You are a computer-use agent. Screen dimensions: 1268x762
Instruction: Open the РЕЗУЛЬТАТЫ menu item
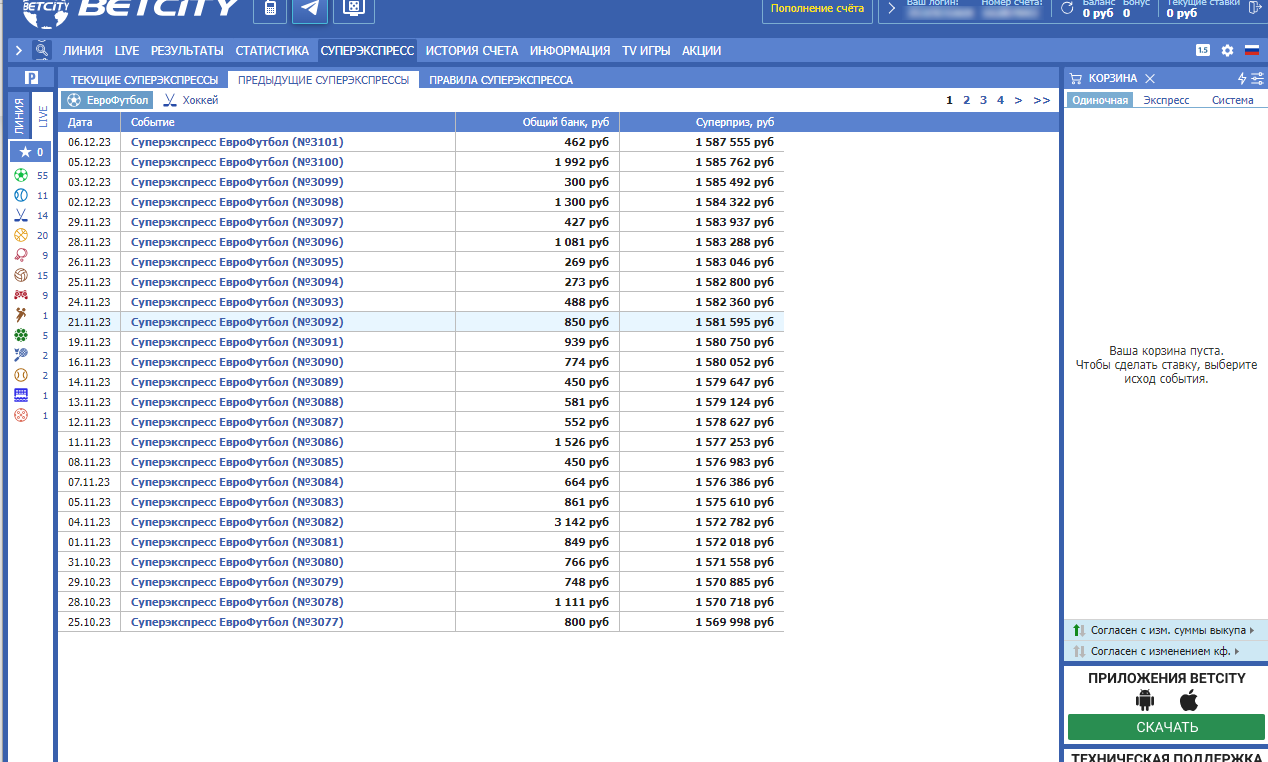pyautogui.click(x=187, y=50)
